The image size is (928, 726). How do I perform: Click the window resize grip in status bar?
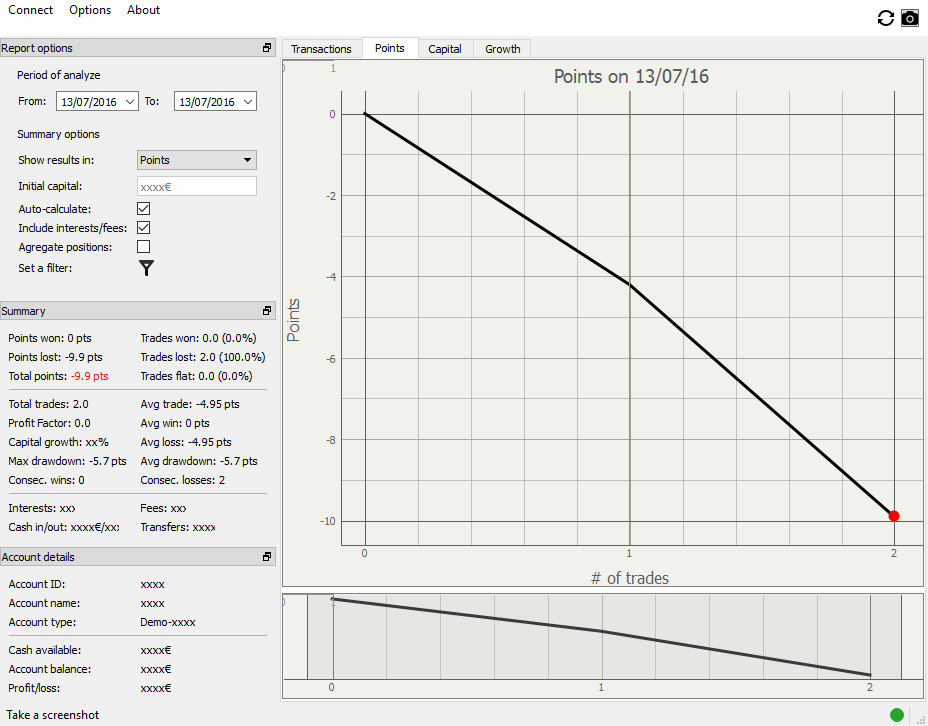coord(920,718)
